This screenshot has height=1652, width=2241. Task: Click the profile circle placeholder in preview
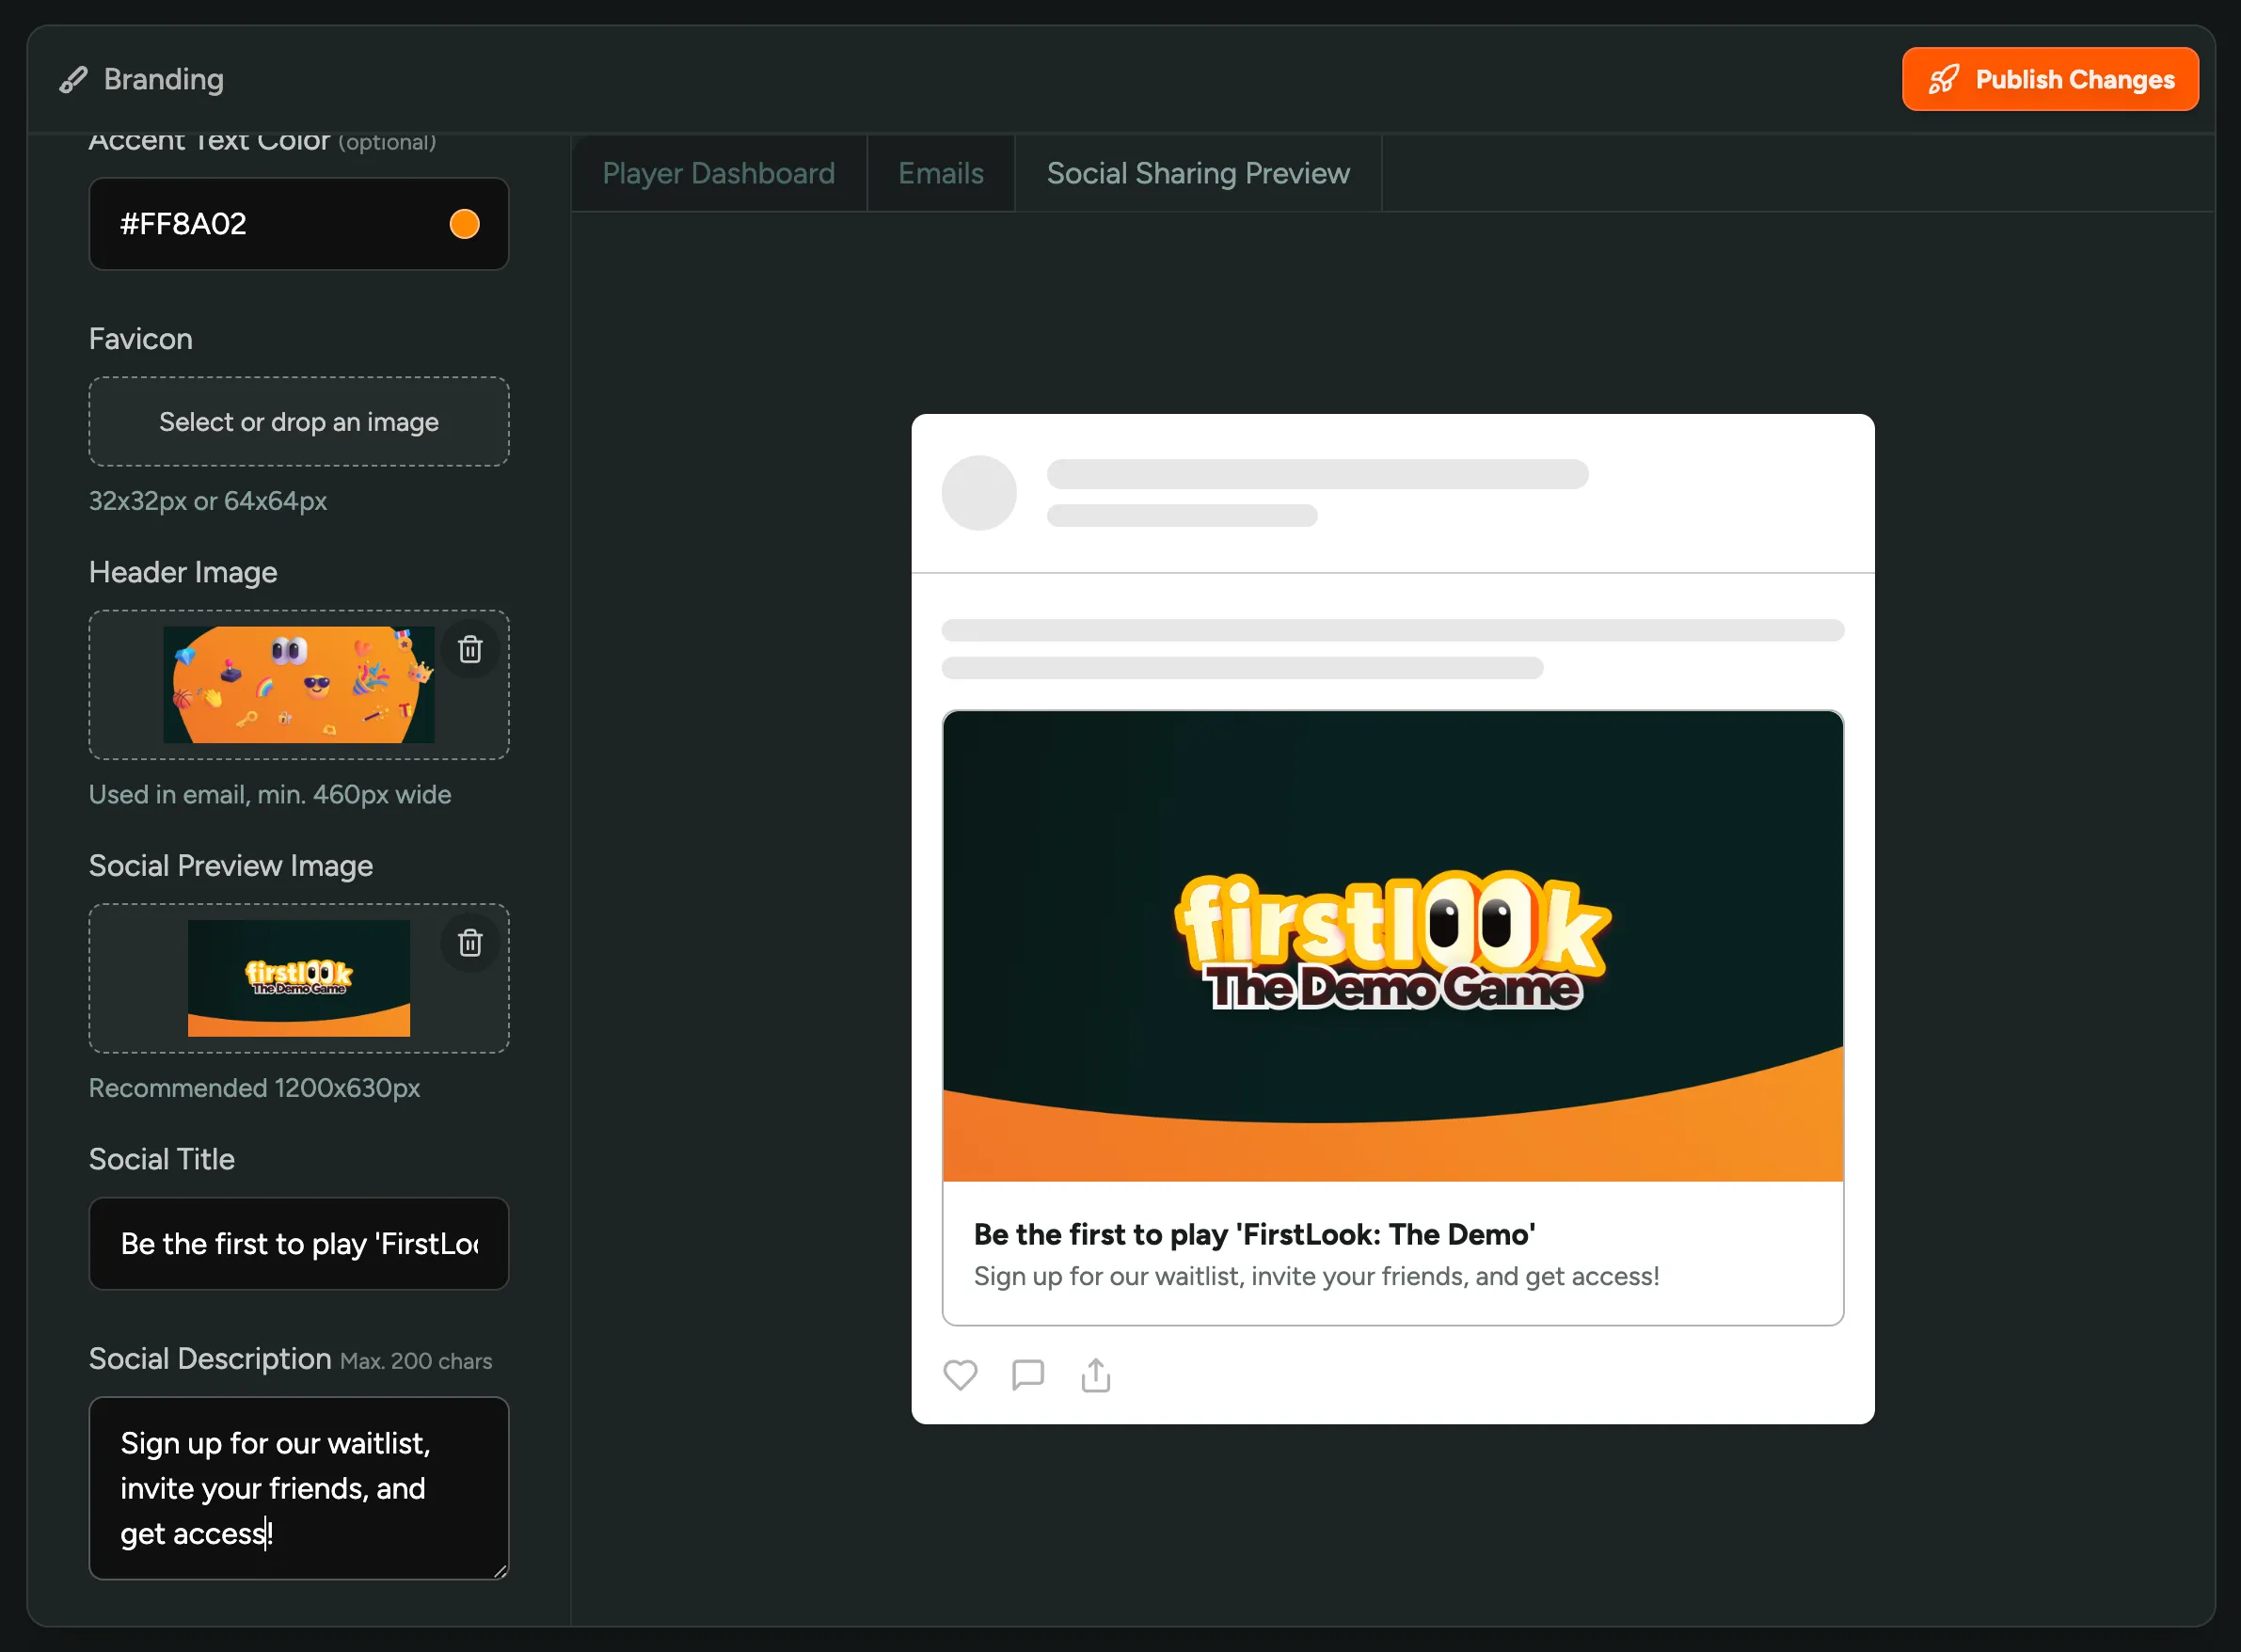point(979,492)
